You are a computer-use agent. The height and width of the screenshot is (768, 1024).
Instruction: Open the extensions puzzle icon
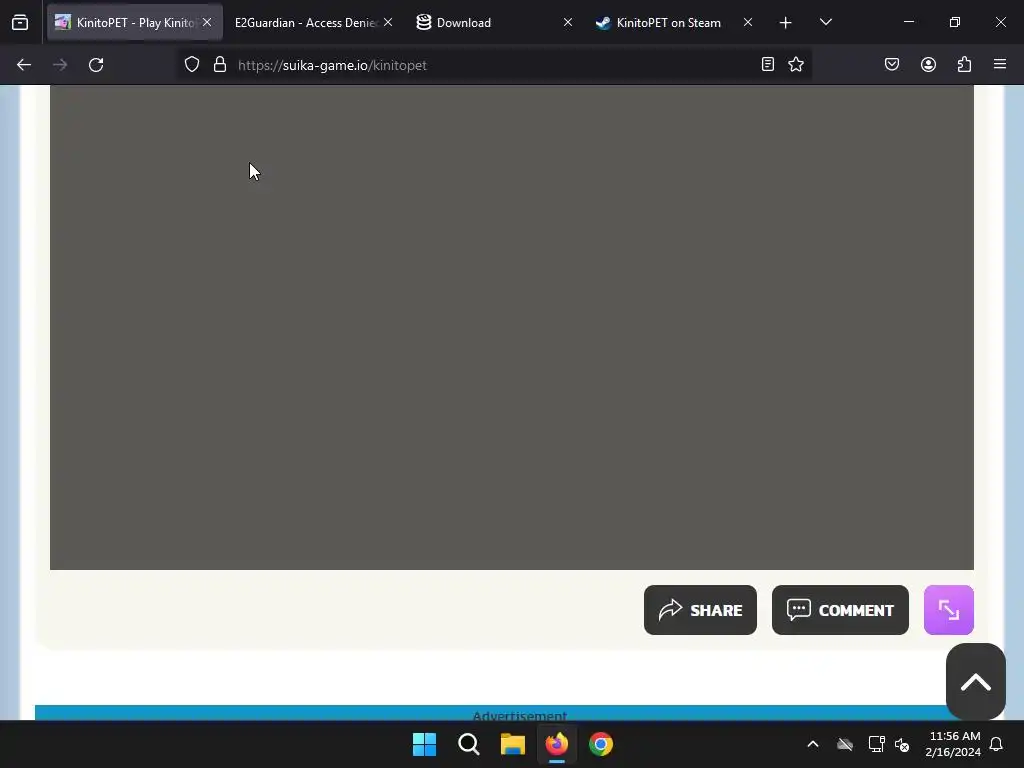pos(965,64)
